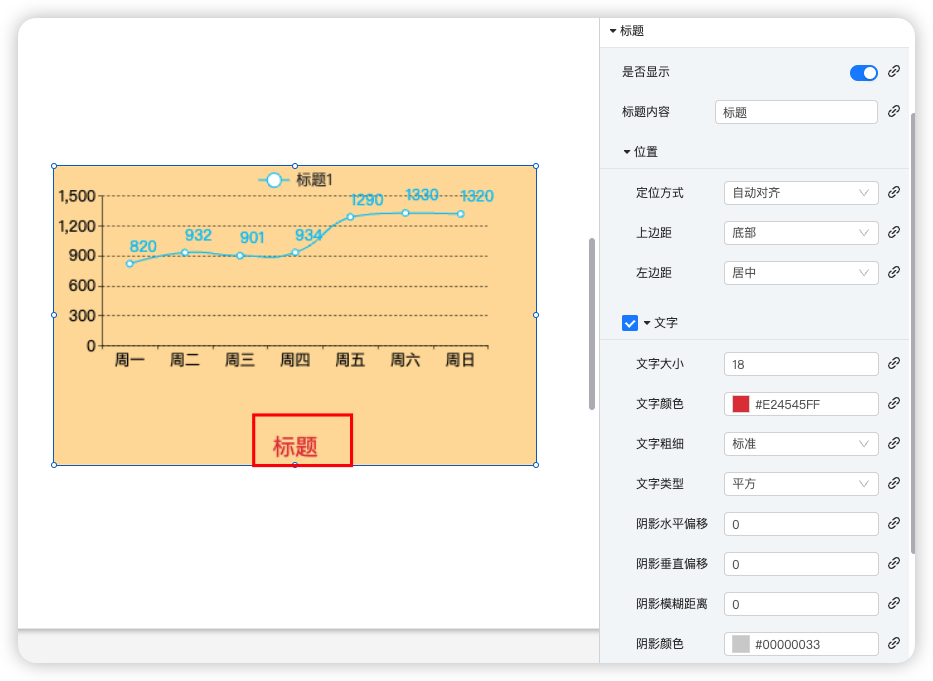This screenshot has width=933, height=681.
Task: Click the right-middle chart selection handle
Action: (x=536, y=315)
